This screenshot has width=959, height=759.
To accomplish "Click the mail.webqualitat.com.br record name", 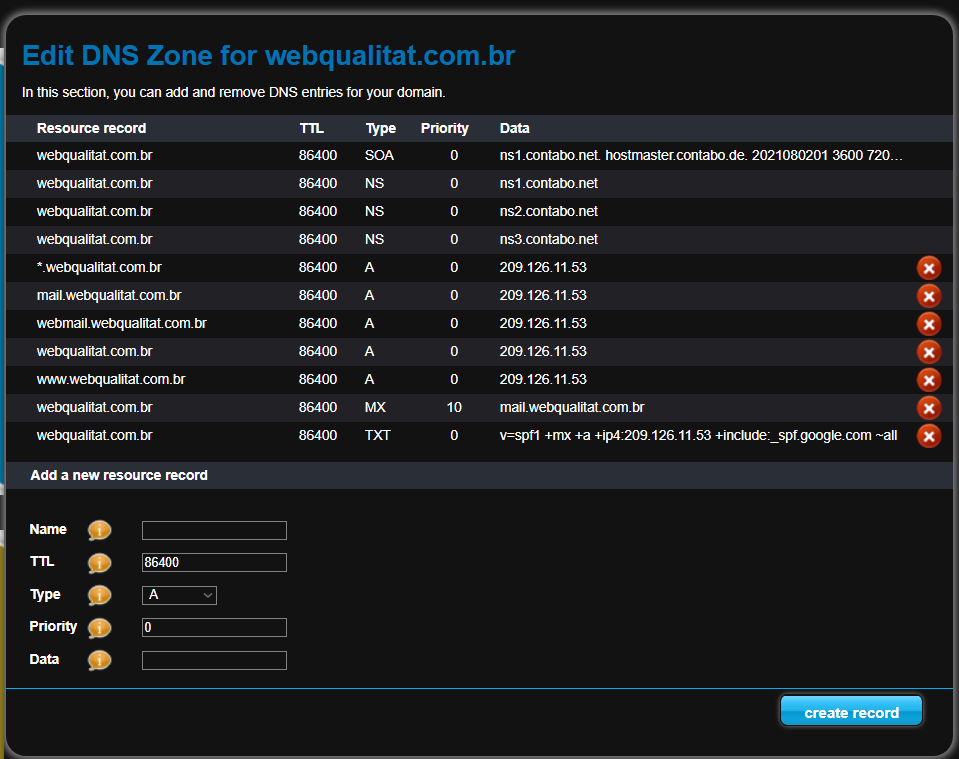I will point(109,296).
